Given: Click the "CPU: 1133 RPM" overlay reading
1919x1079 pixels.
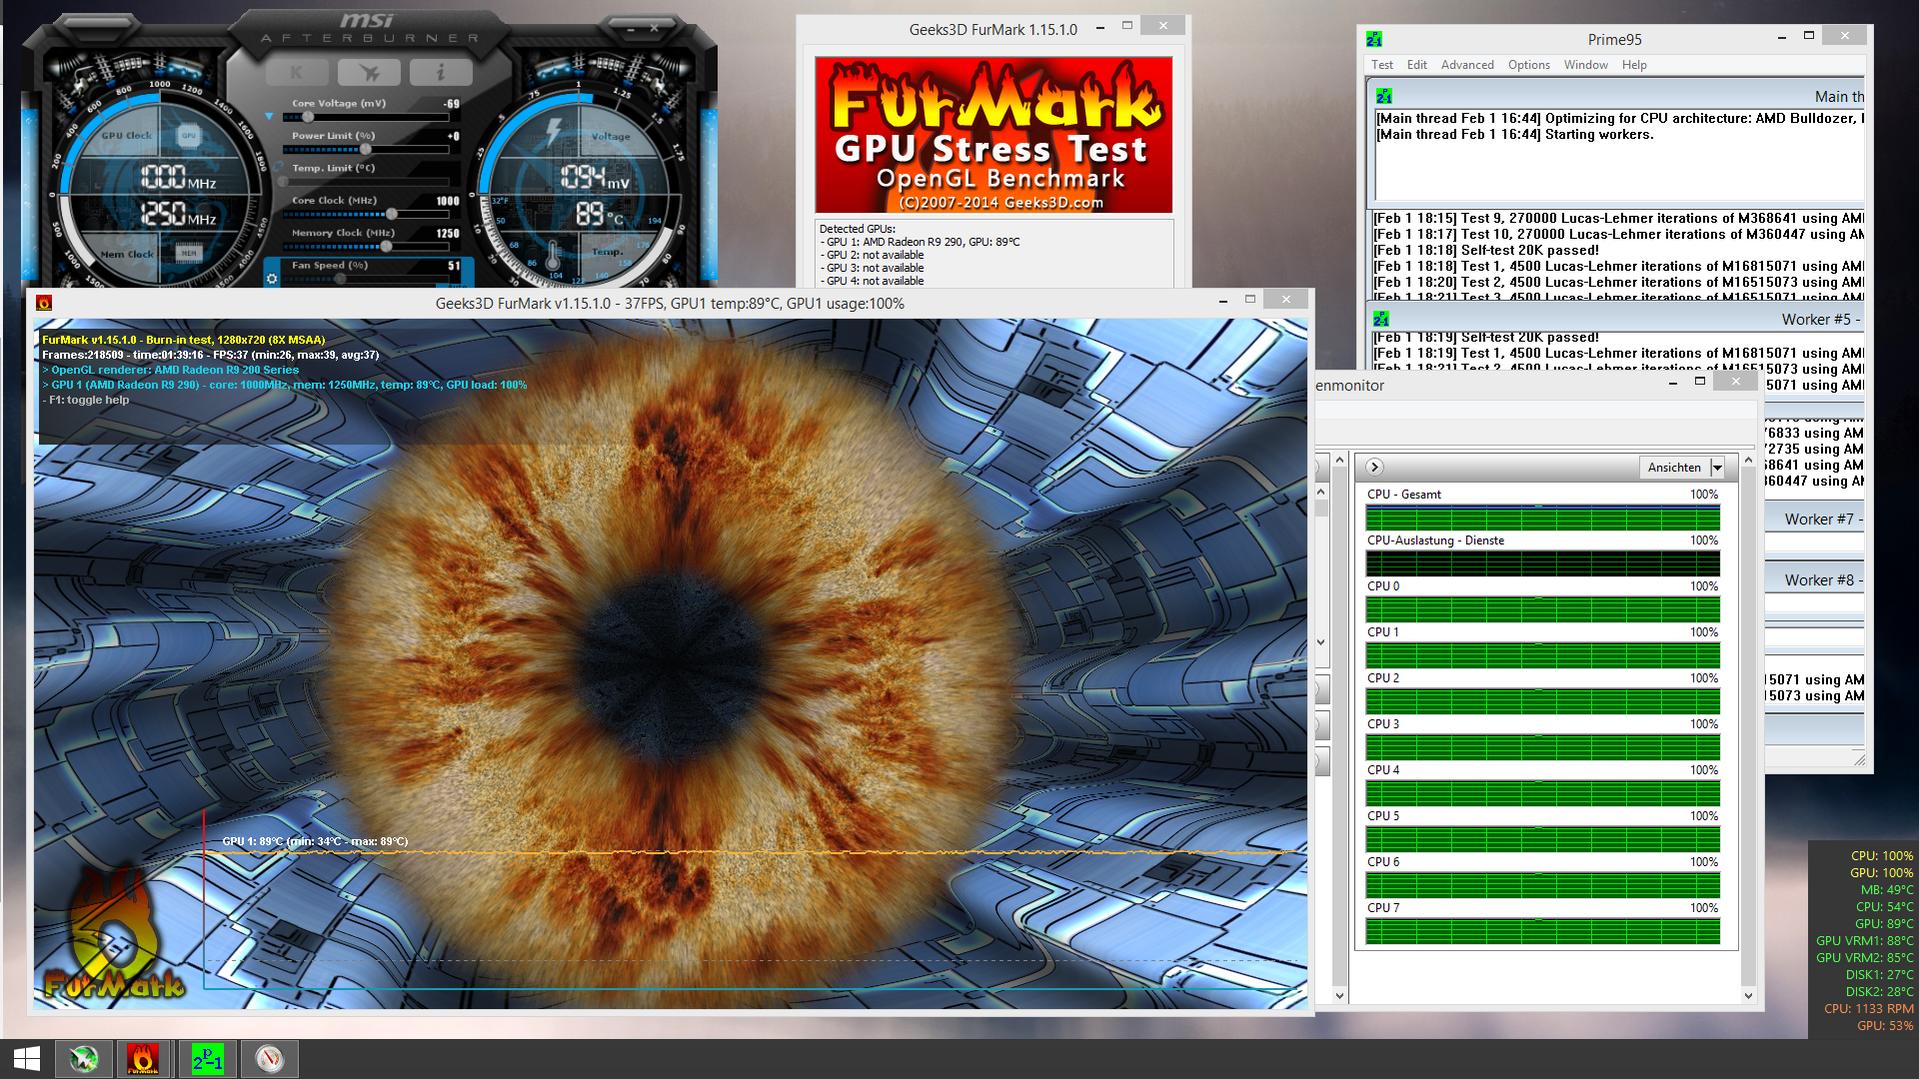Looking at the screenshot, I should (1868, 1009).
